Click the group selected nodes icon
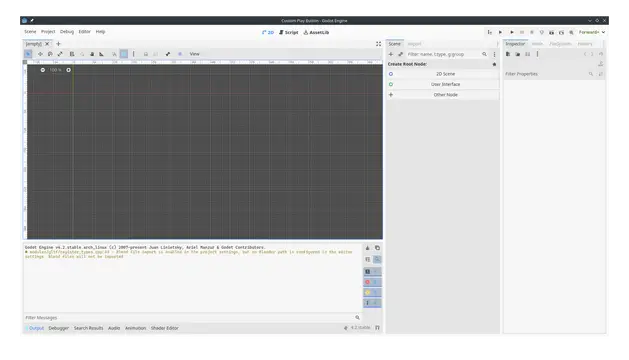The width and height of the screenshot is (629, 360). click(156, 54)
